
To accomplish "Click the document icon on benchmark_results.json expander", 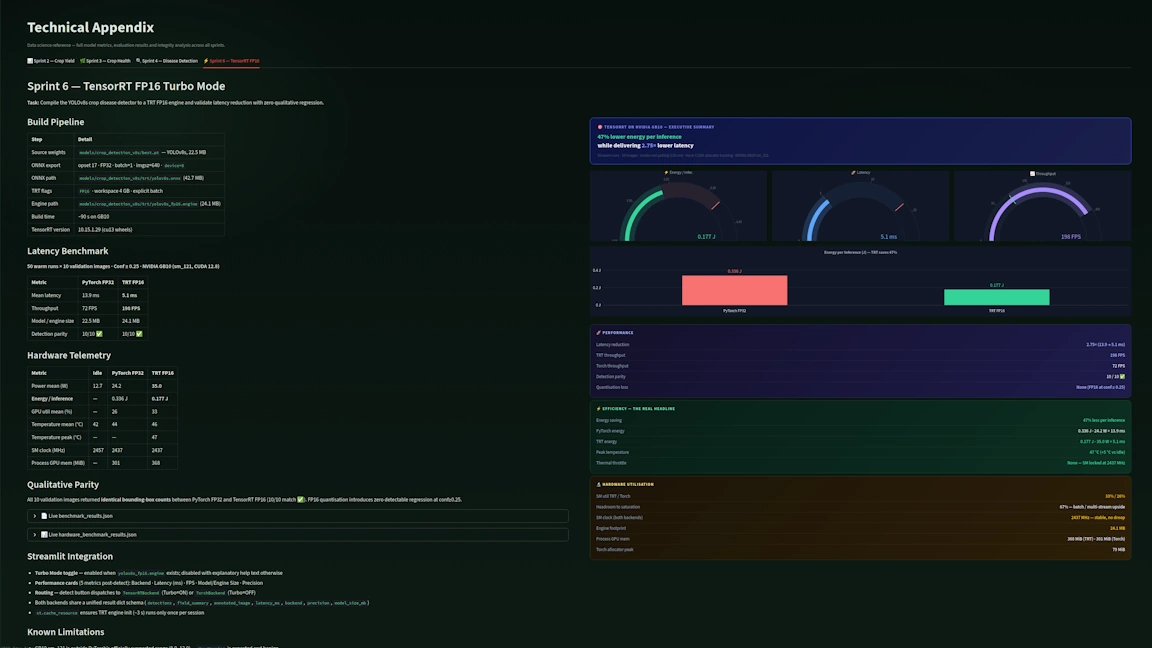I will 44,516.
